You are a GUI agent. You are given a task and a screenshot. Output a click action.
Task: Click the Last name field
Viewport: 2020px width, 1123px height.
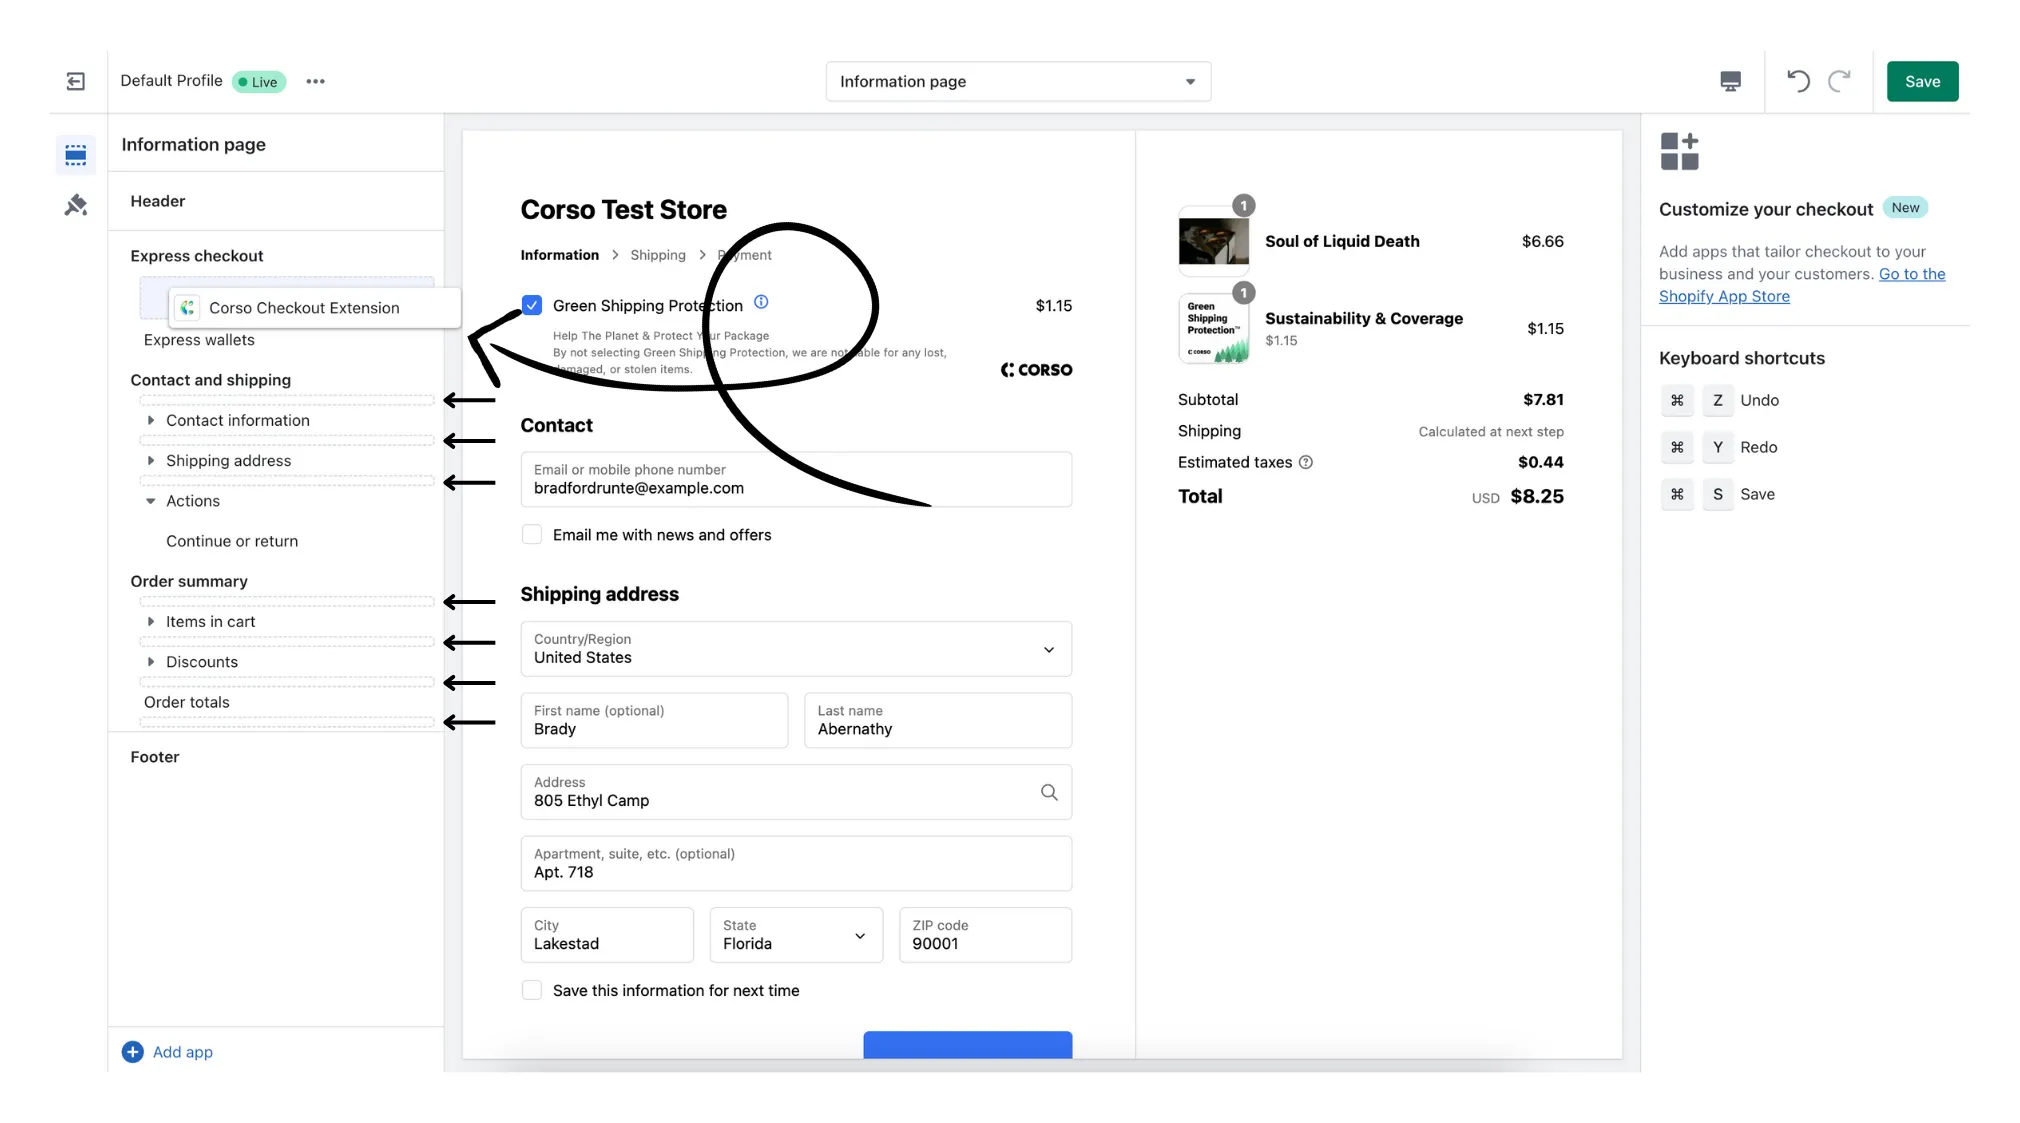point(938,720)
